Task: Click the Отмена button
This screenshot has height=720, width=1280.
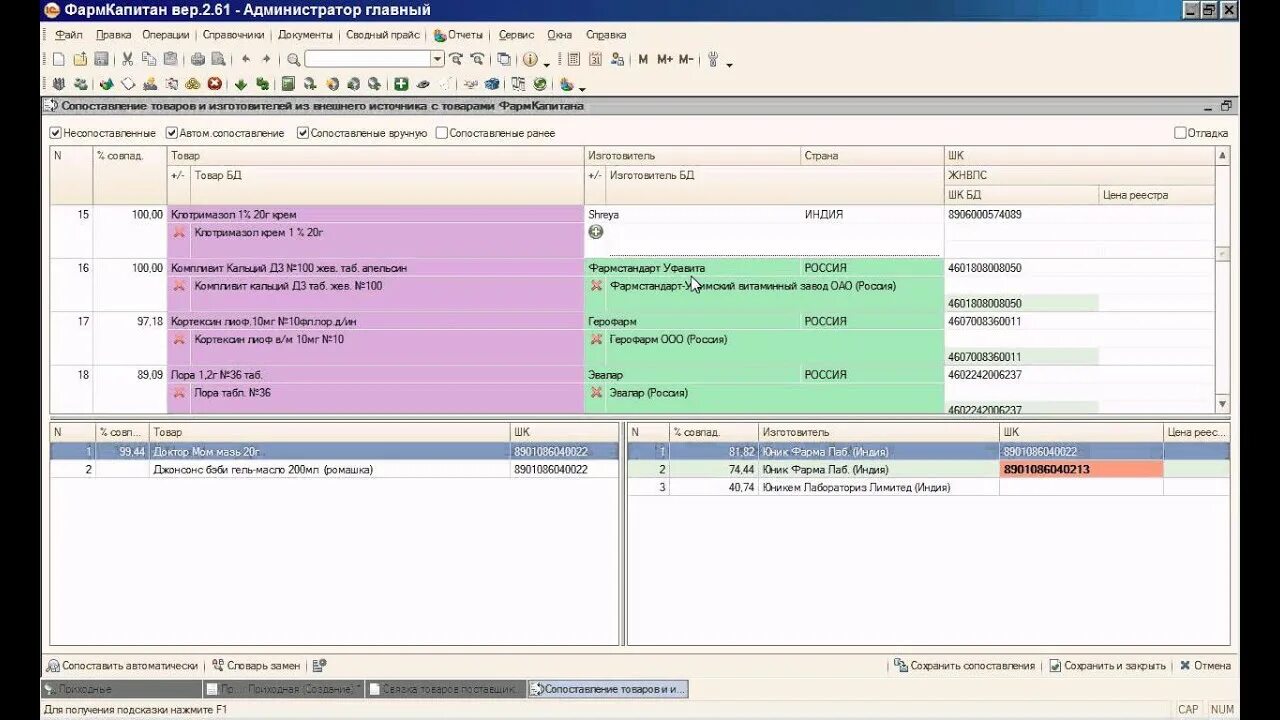Action: tap(1205, 666)
